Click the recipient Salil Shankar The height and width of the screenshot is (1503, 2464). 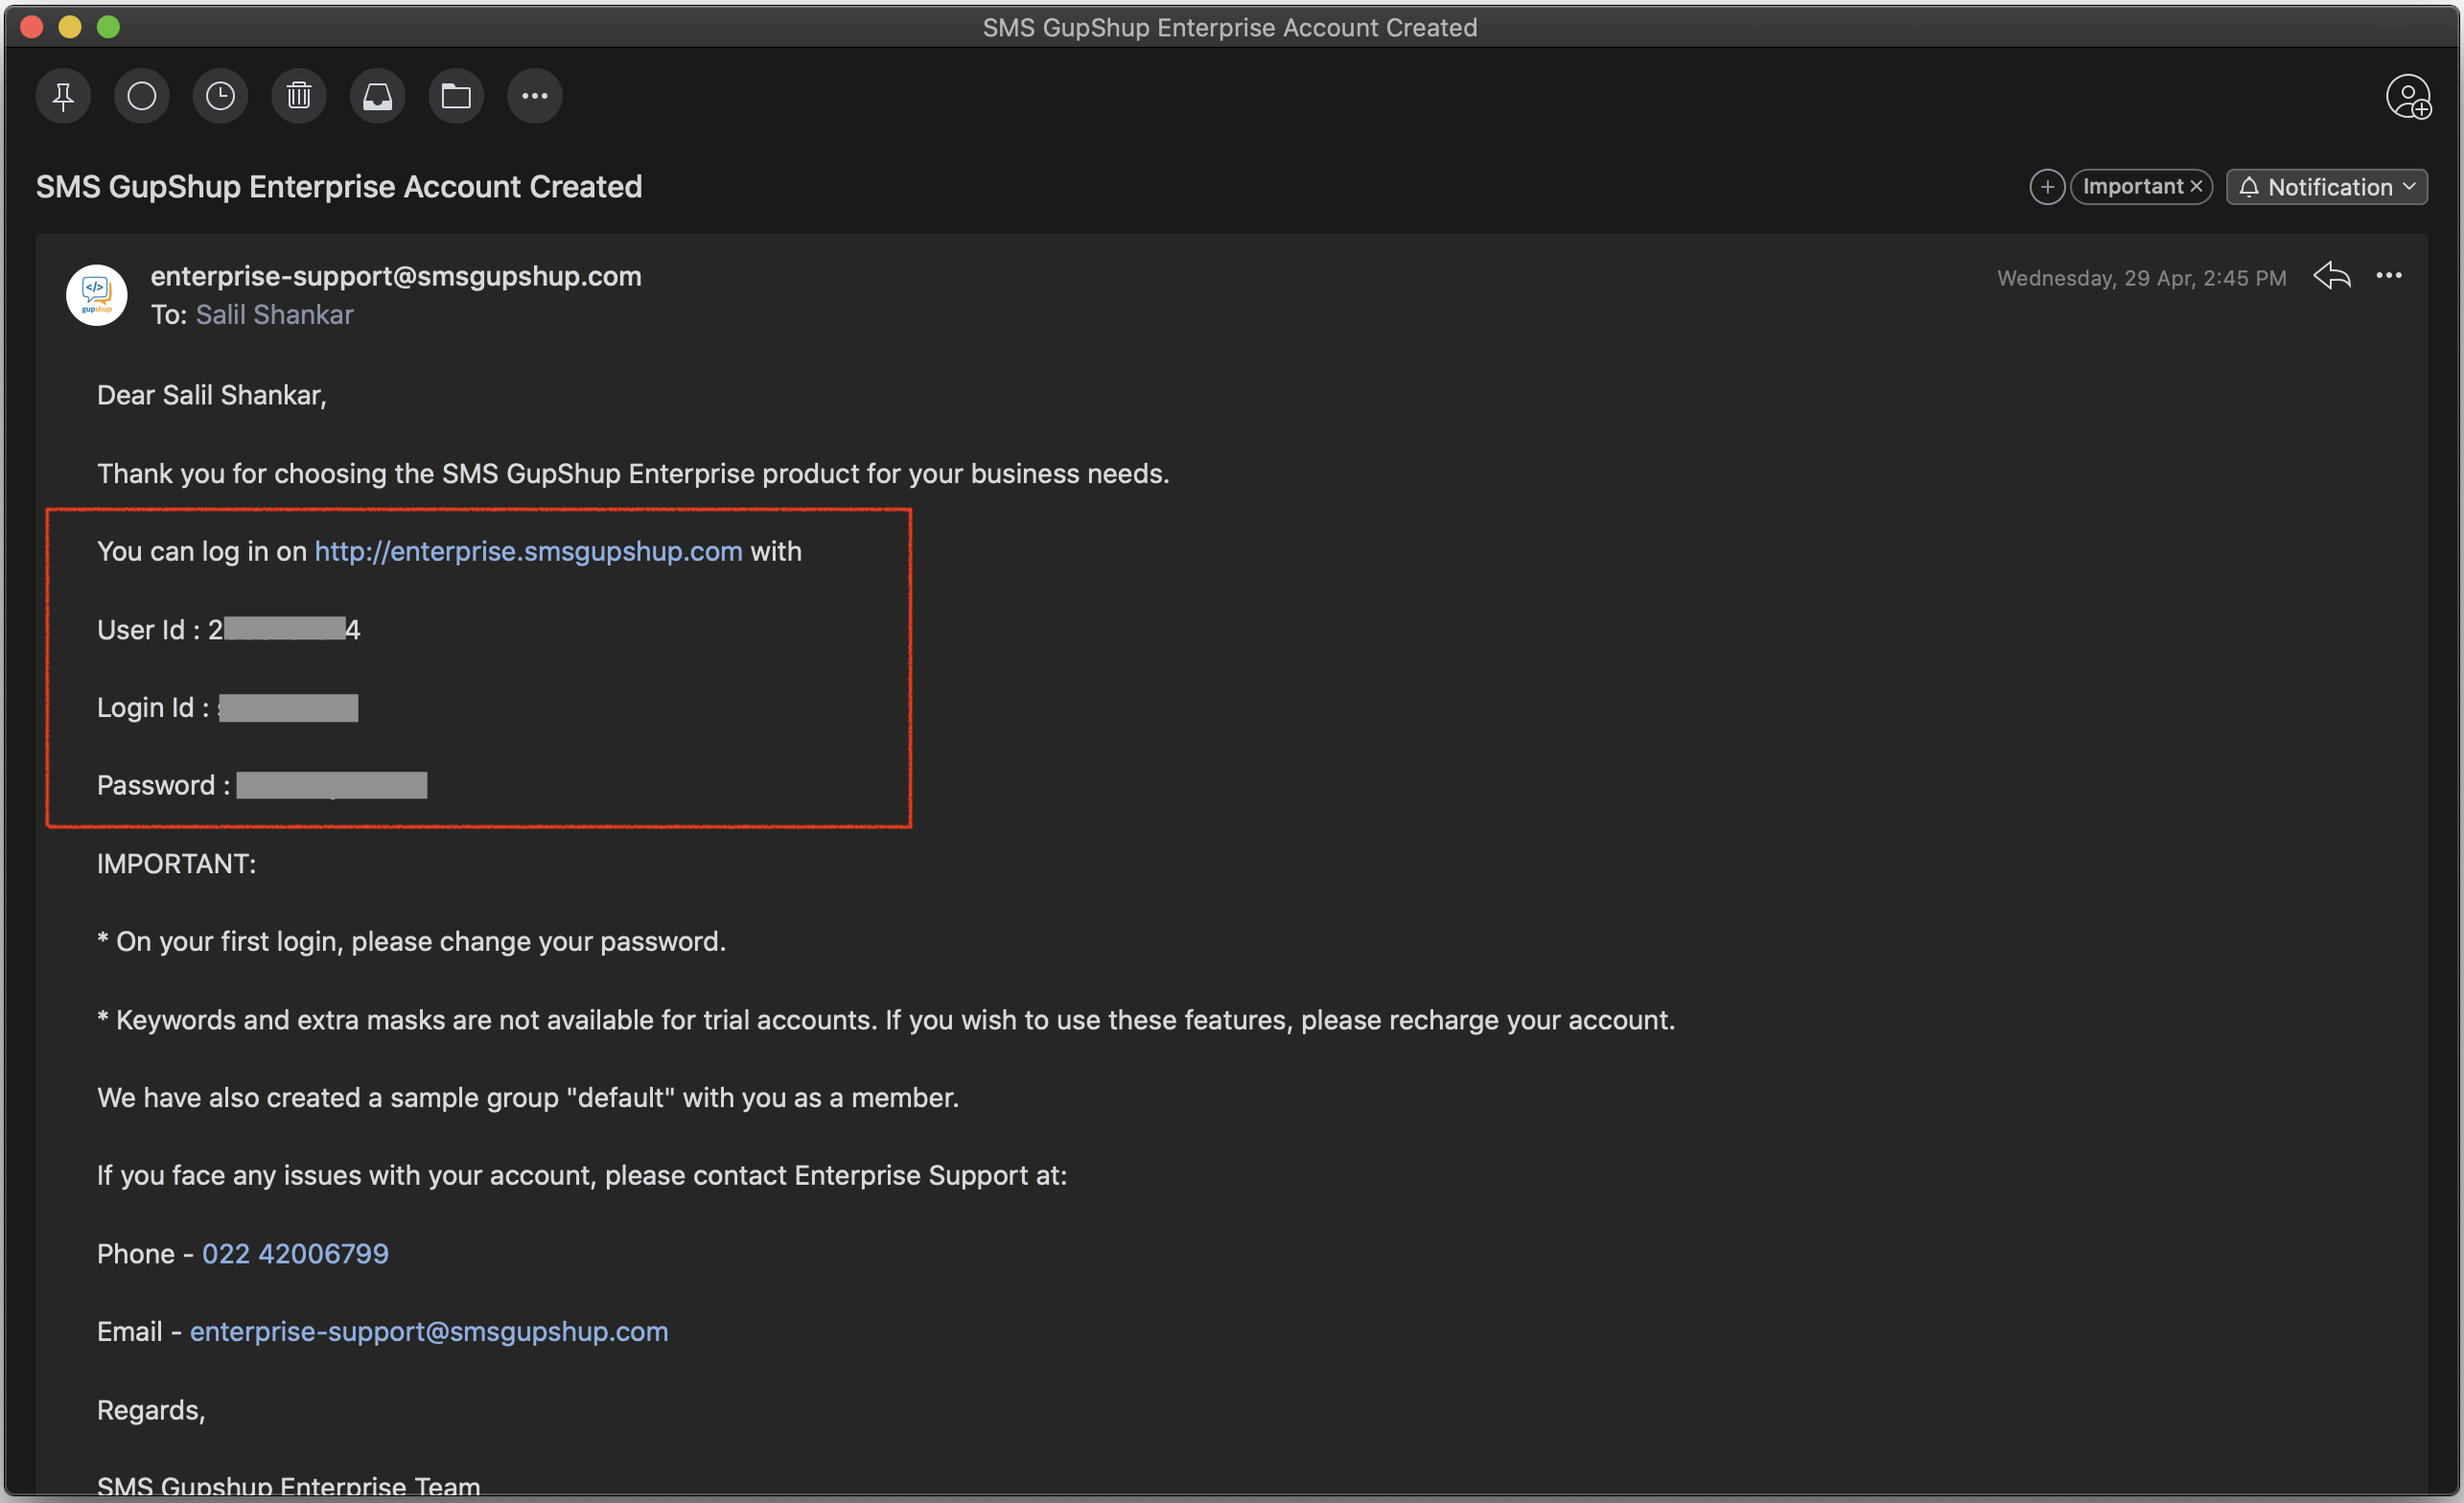pyautogui.click(x=274, y=315)
